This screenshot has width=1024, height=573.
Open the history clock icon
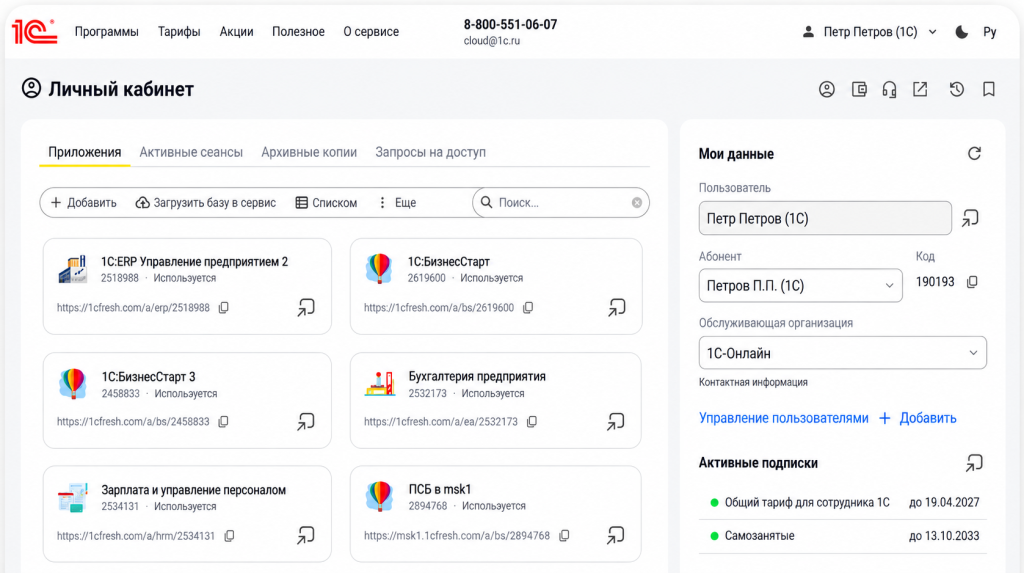point(957,90)
